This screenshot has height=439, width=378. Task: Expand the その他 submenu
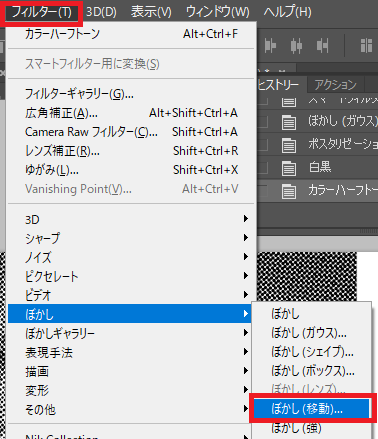pos(131,409)
